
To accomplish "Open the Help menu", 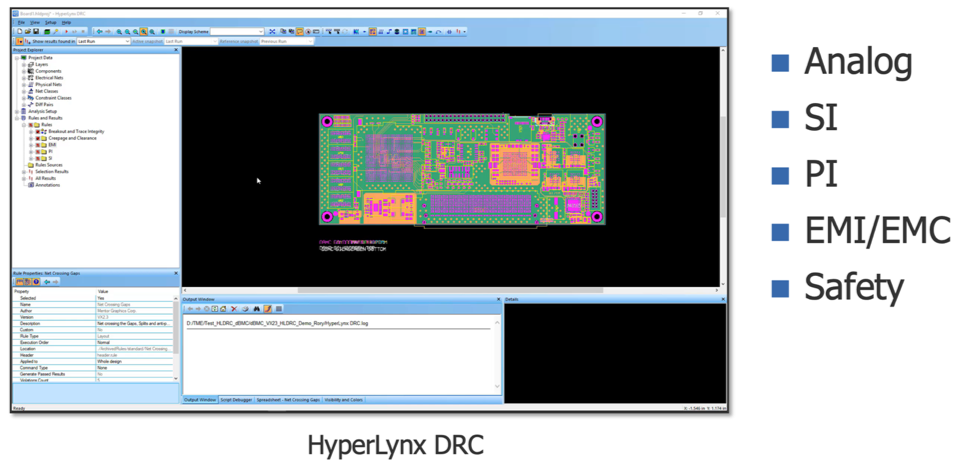I will point(66,22).
